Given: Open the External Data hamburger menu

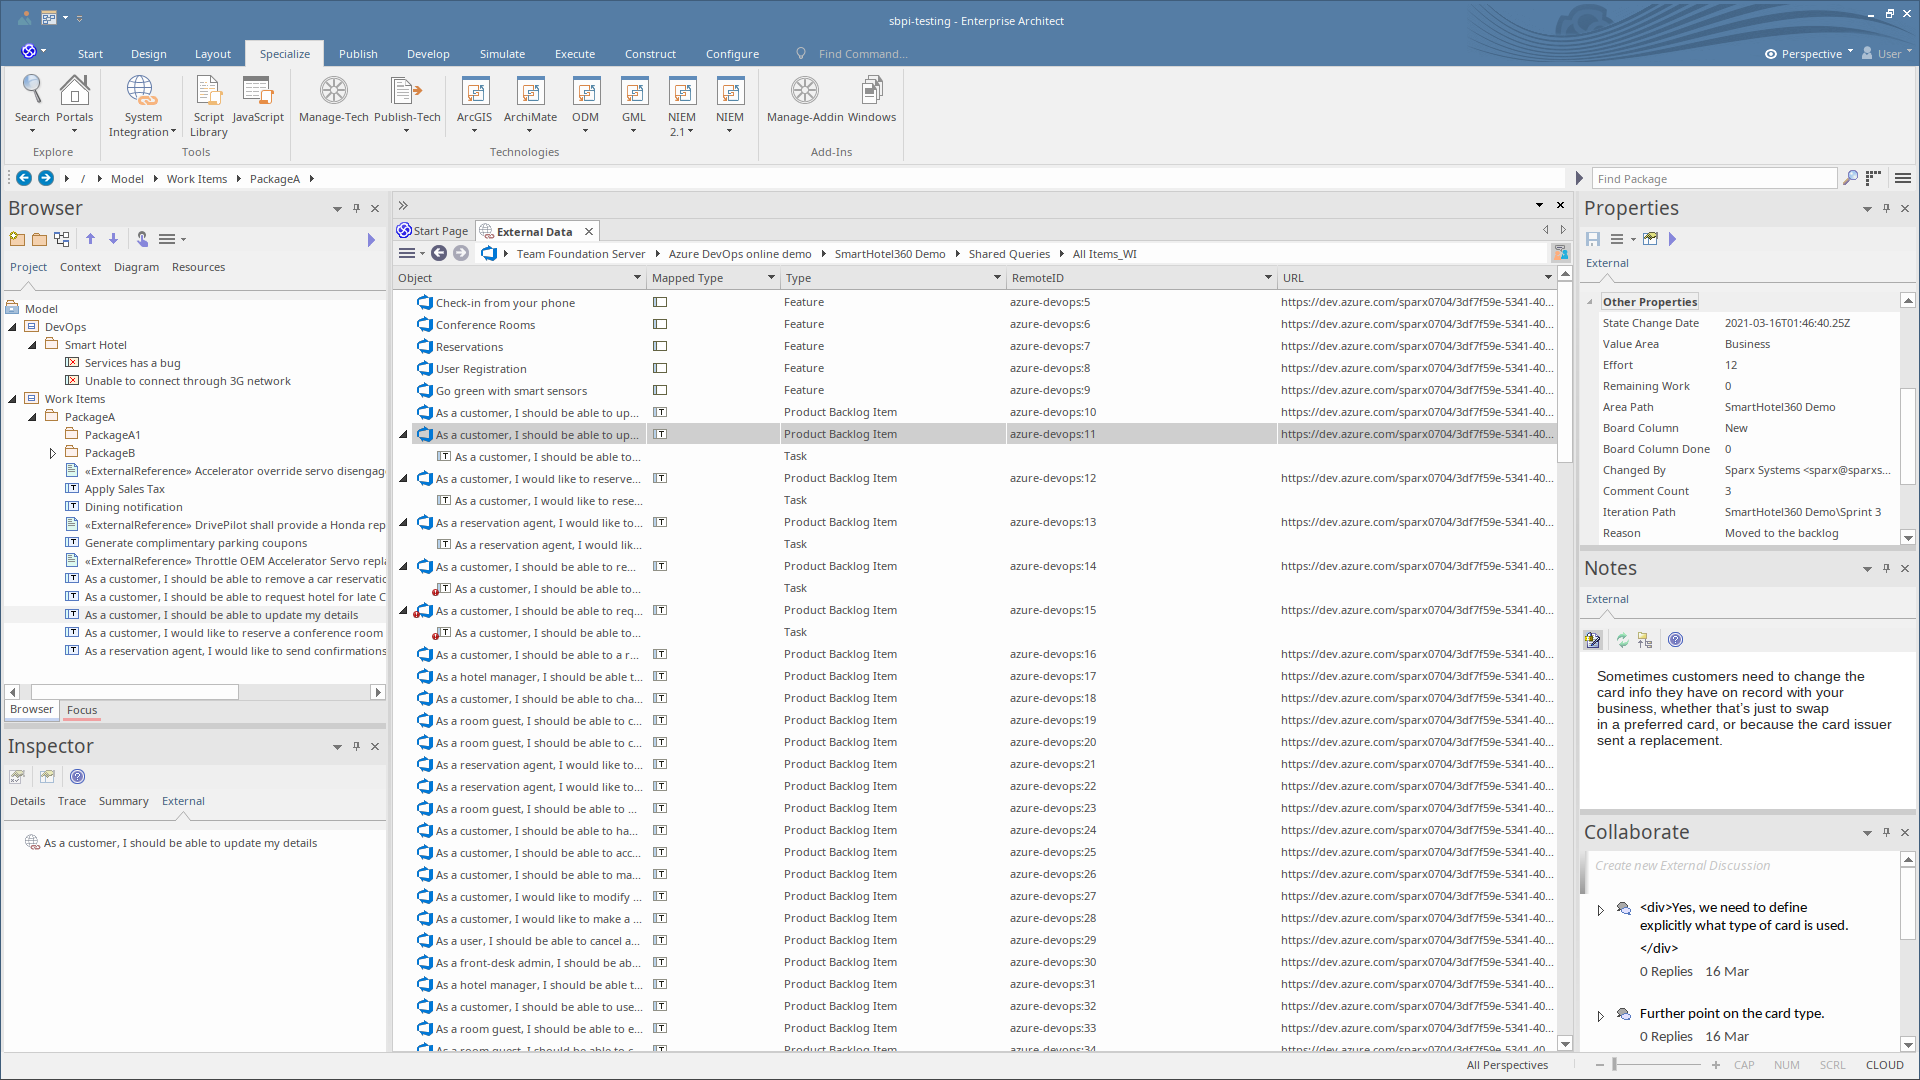Looking at the screenshot, I should pos(407,253).
